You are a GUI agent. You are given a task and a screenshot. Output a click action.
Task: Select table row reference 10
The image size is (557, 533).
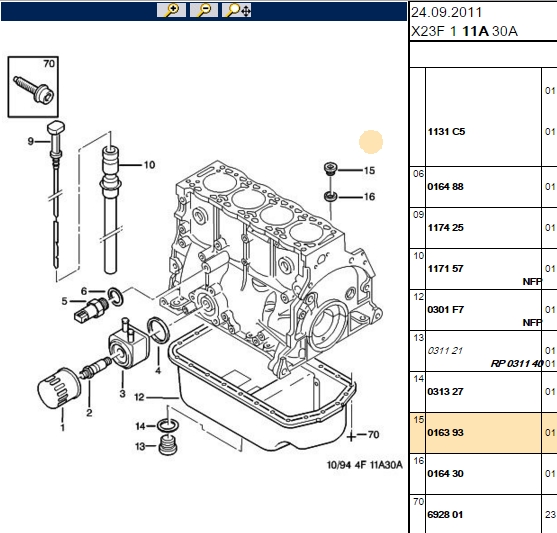tap(418, 255)
